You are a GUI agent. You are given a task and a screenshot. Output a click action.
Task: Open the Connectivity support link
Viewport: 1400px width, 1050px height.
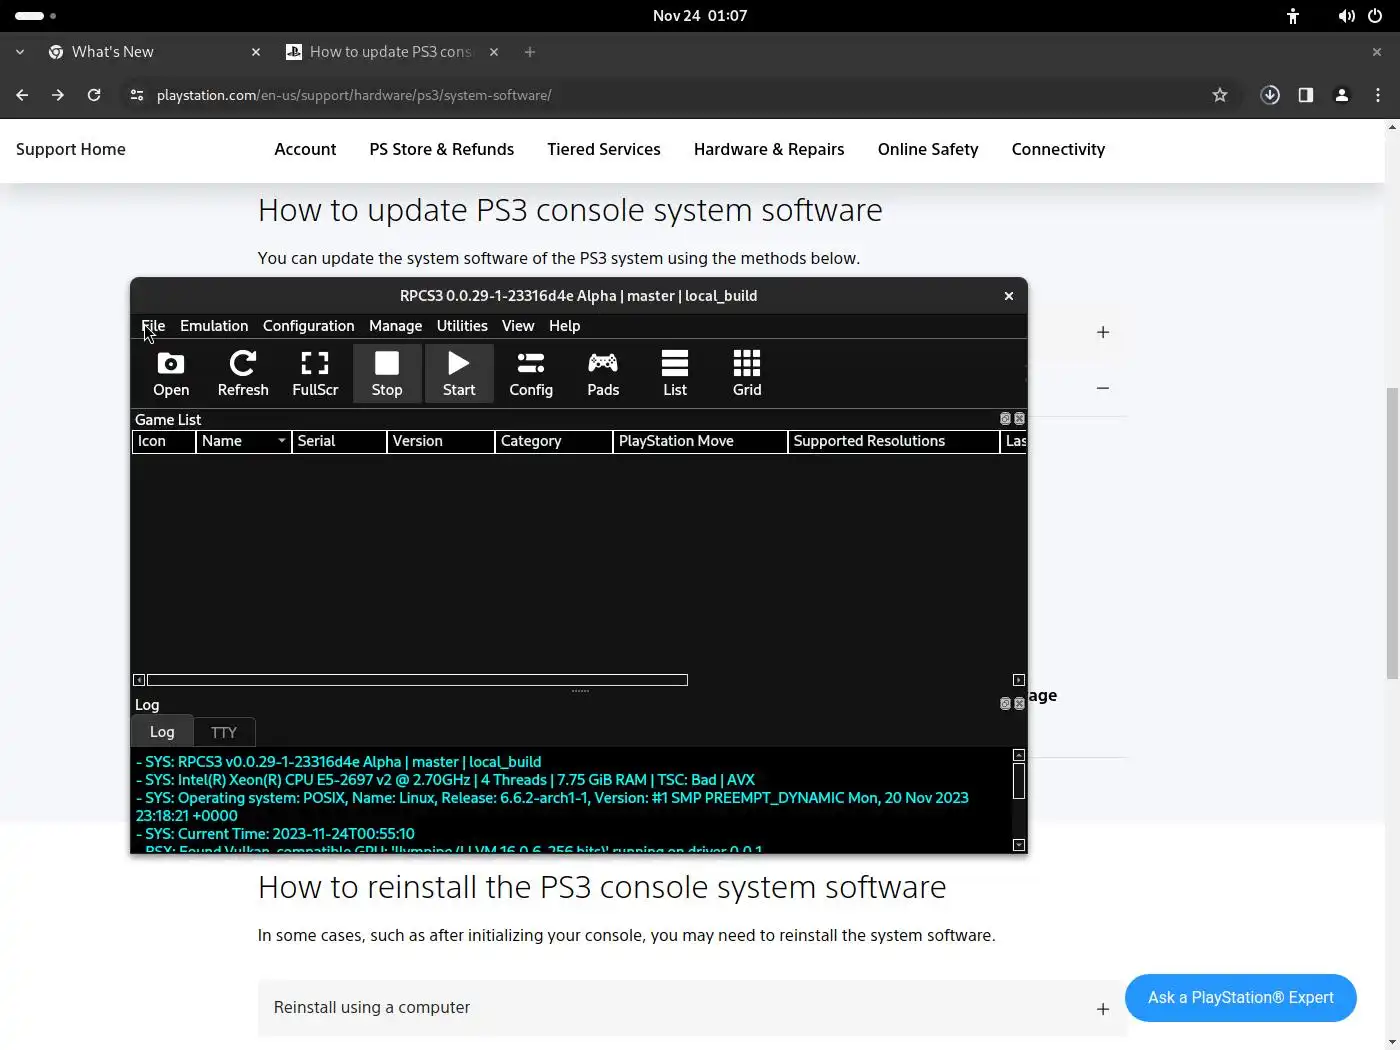coord(1058,149)
